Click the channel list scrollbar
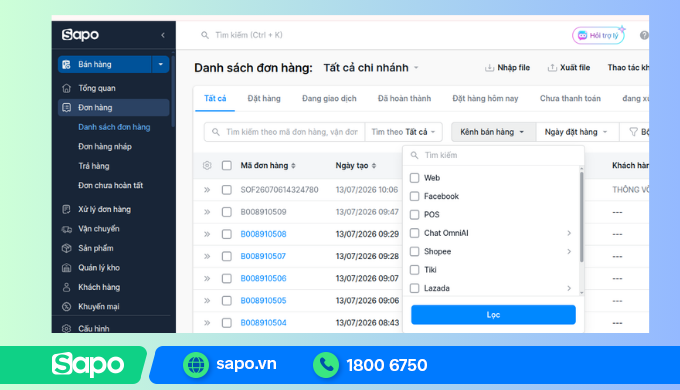Screen dimensions: 680x390 (x=581, y=217)
